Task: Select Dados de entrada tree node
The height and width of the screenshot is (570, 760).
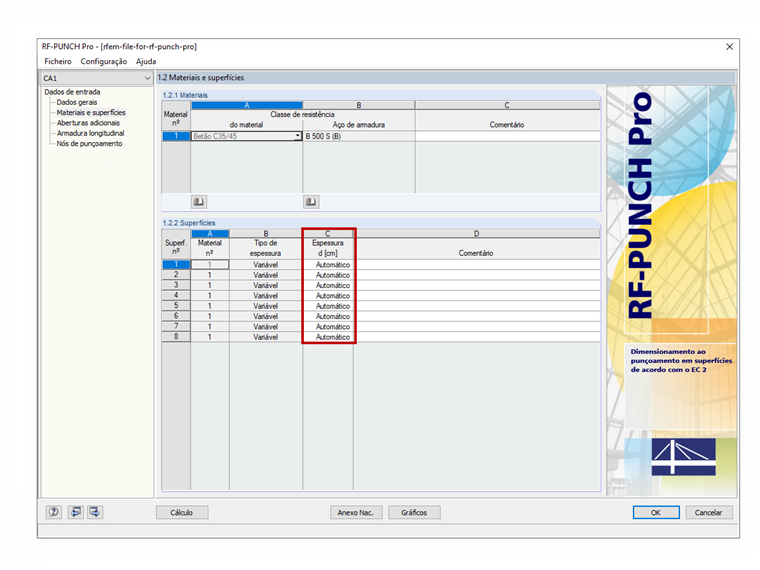Action: (x=72, y=92)
